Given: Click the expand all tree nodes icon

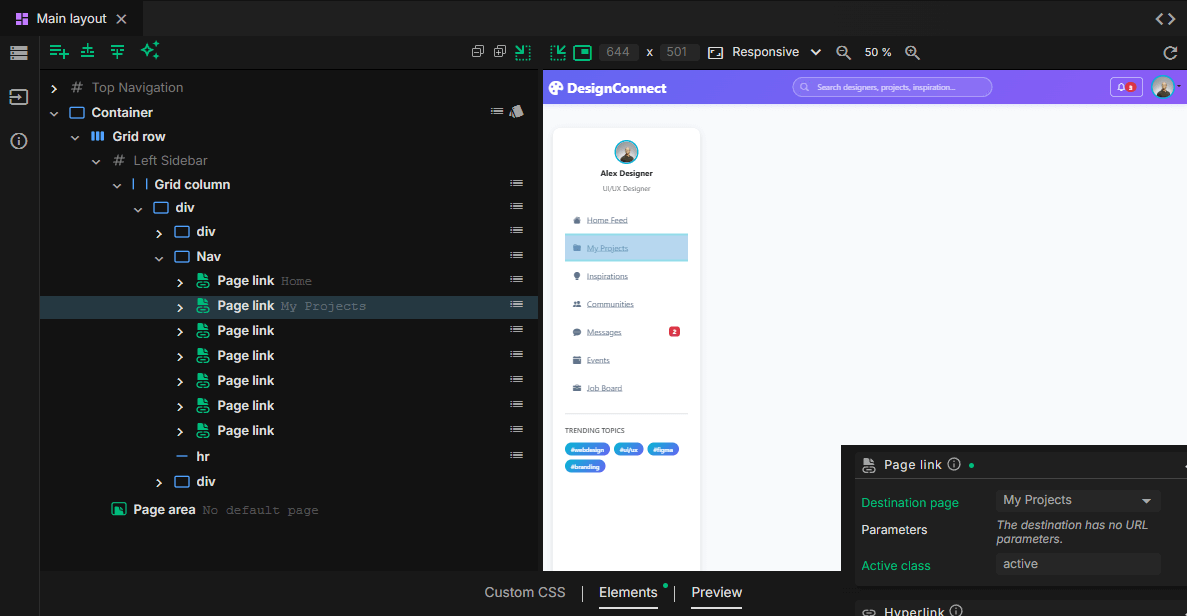Looking at the screenshot, I should (500, 52).
